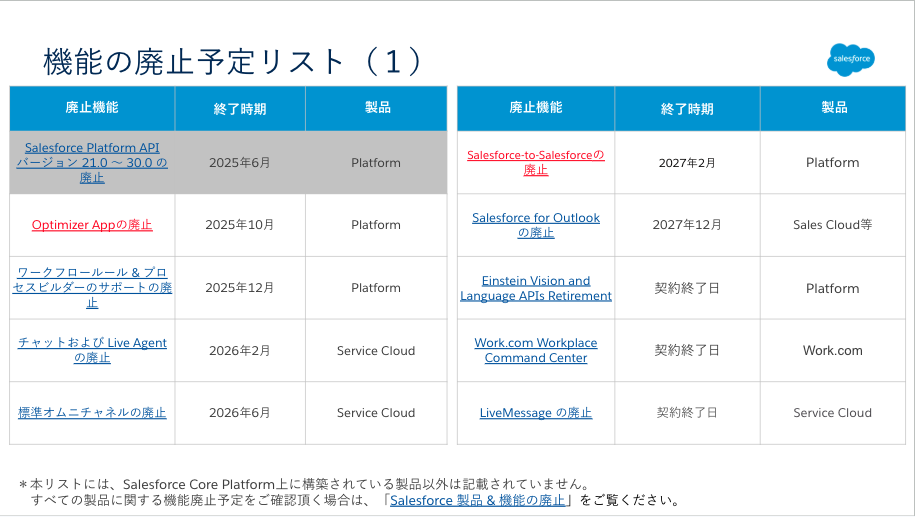Click the slide title 機能の廃止予定リスト（1）

(x=232, y=61)
